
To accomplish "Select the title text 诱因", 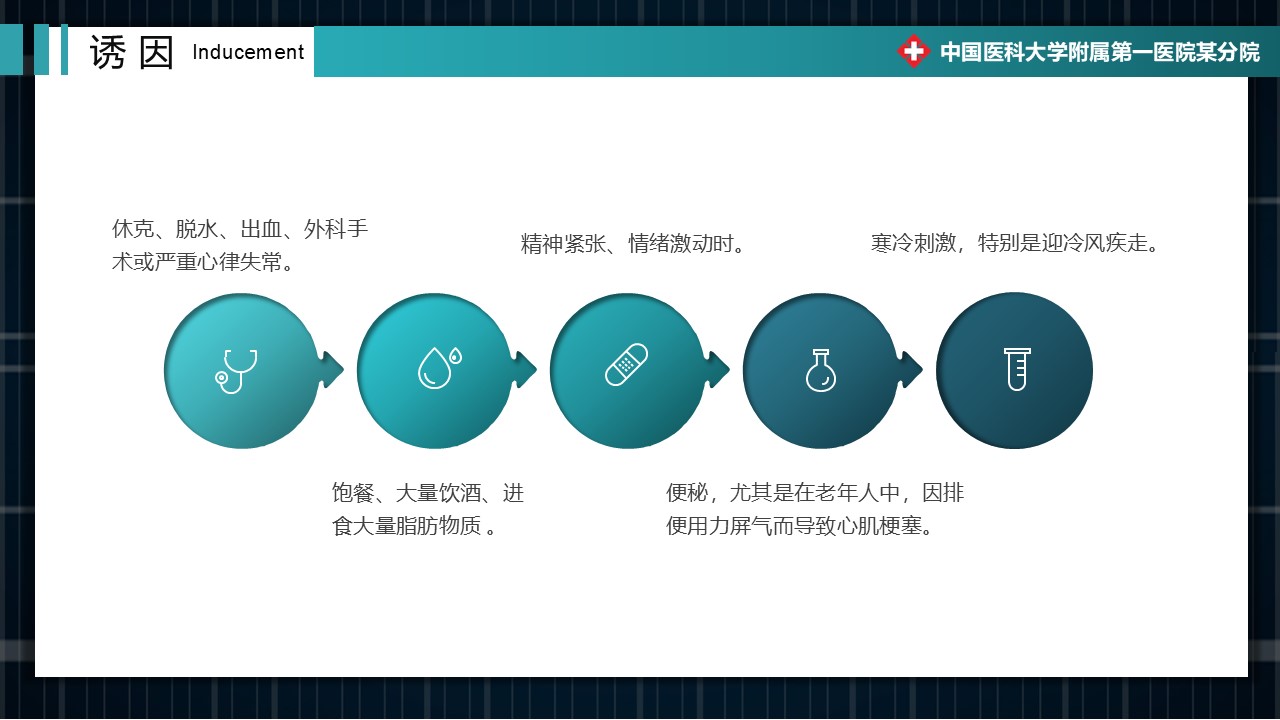I will 132,52.
